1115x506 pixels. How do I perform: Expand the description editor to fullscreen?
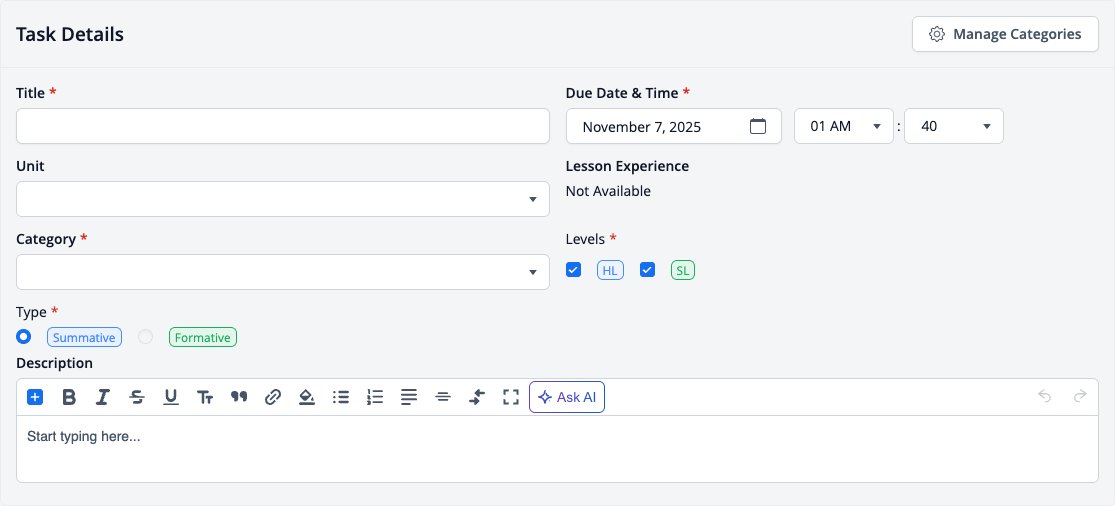tap(511, 397)
